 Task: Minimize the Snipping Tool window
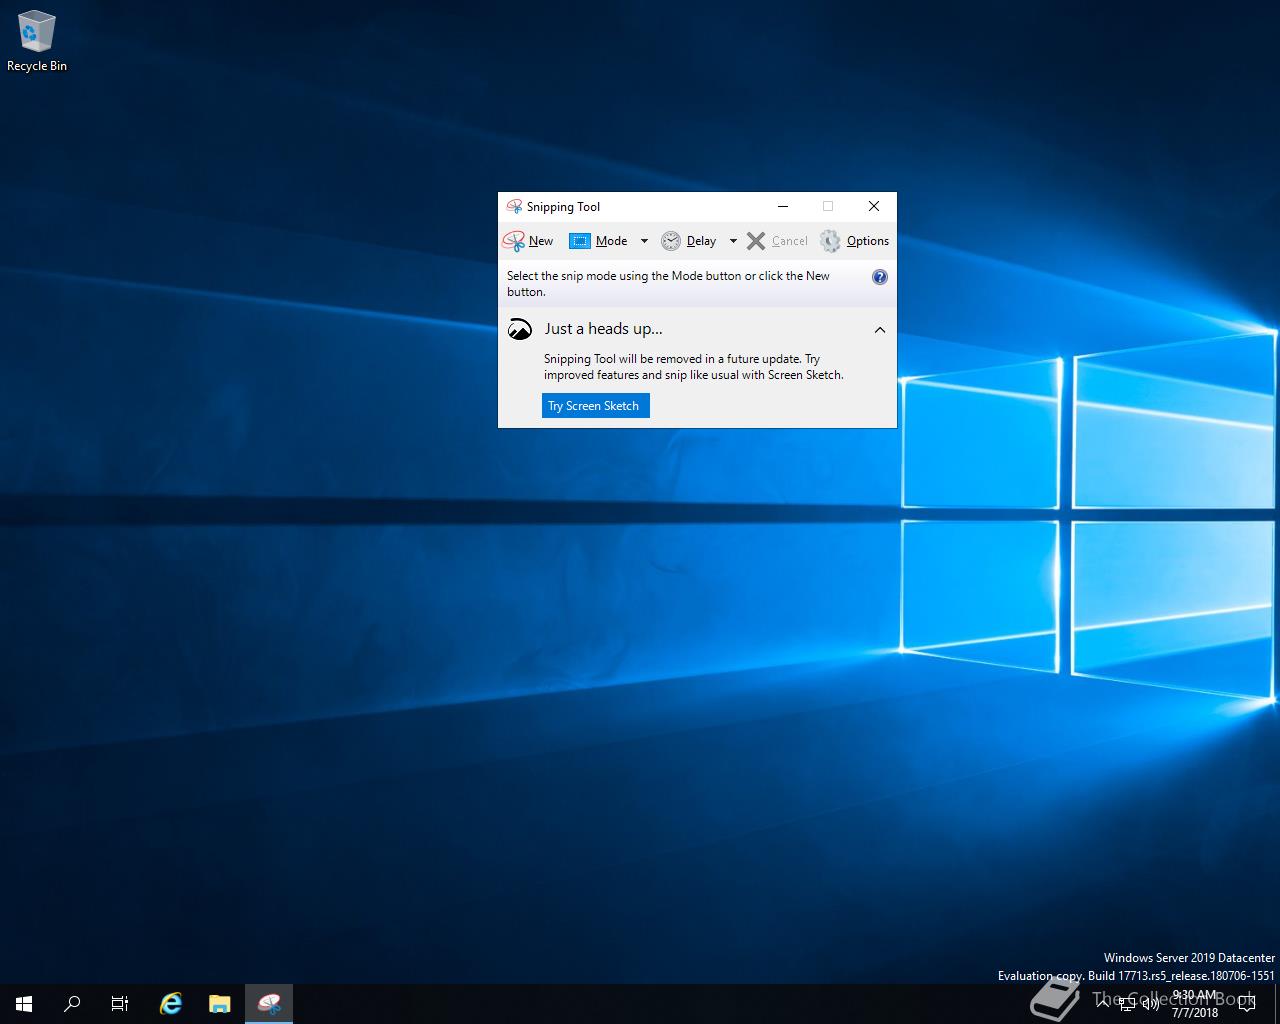click(783, 206)
